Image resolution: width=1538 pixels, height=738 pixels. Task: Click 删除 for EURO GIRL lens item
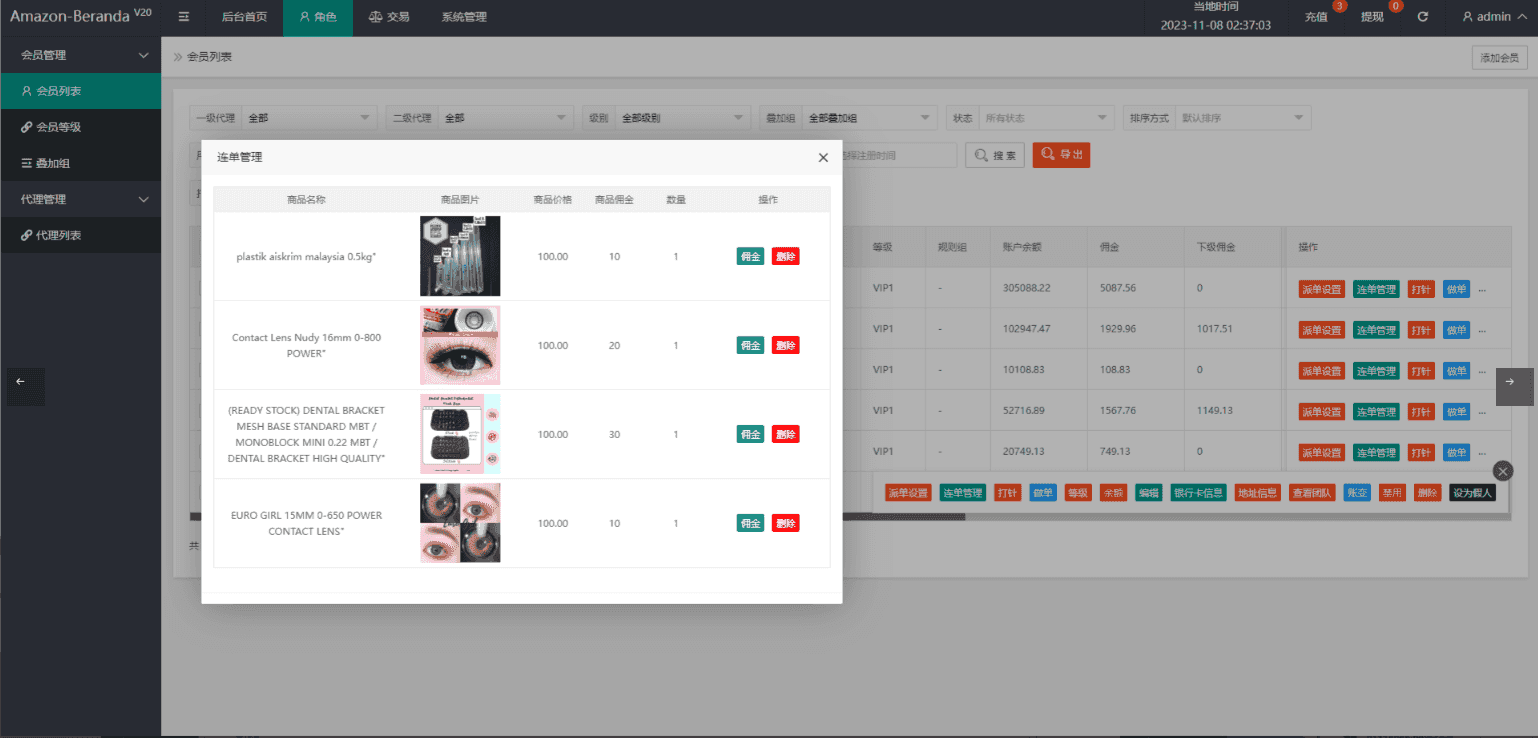click(x=786, y=524)
